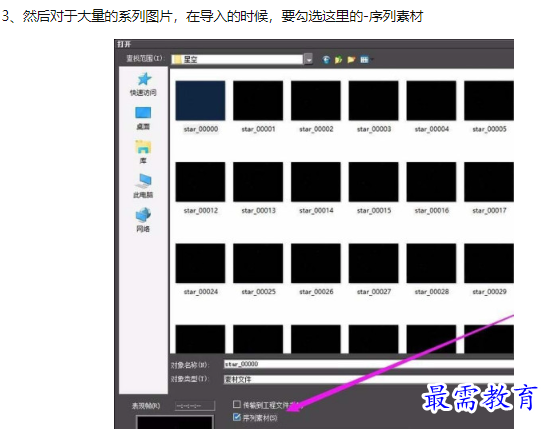Screen dimensions: 546x429
Task: Select the star_00017 thumbnail
Action: [x=489, y=182]
